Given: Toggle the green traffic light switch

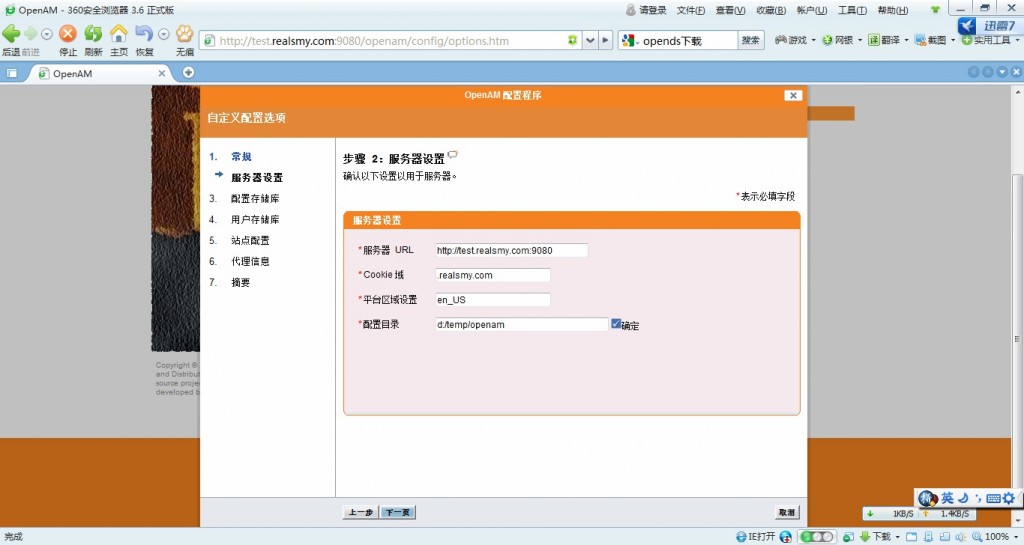Looking at the screenshot, I should point(816,537).
